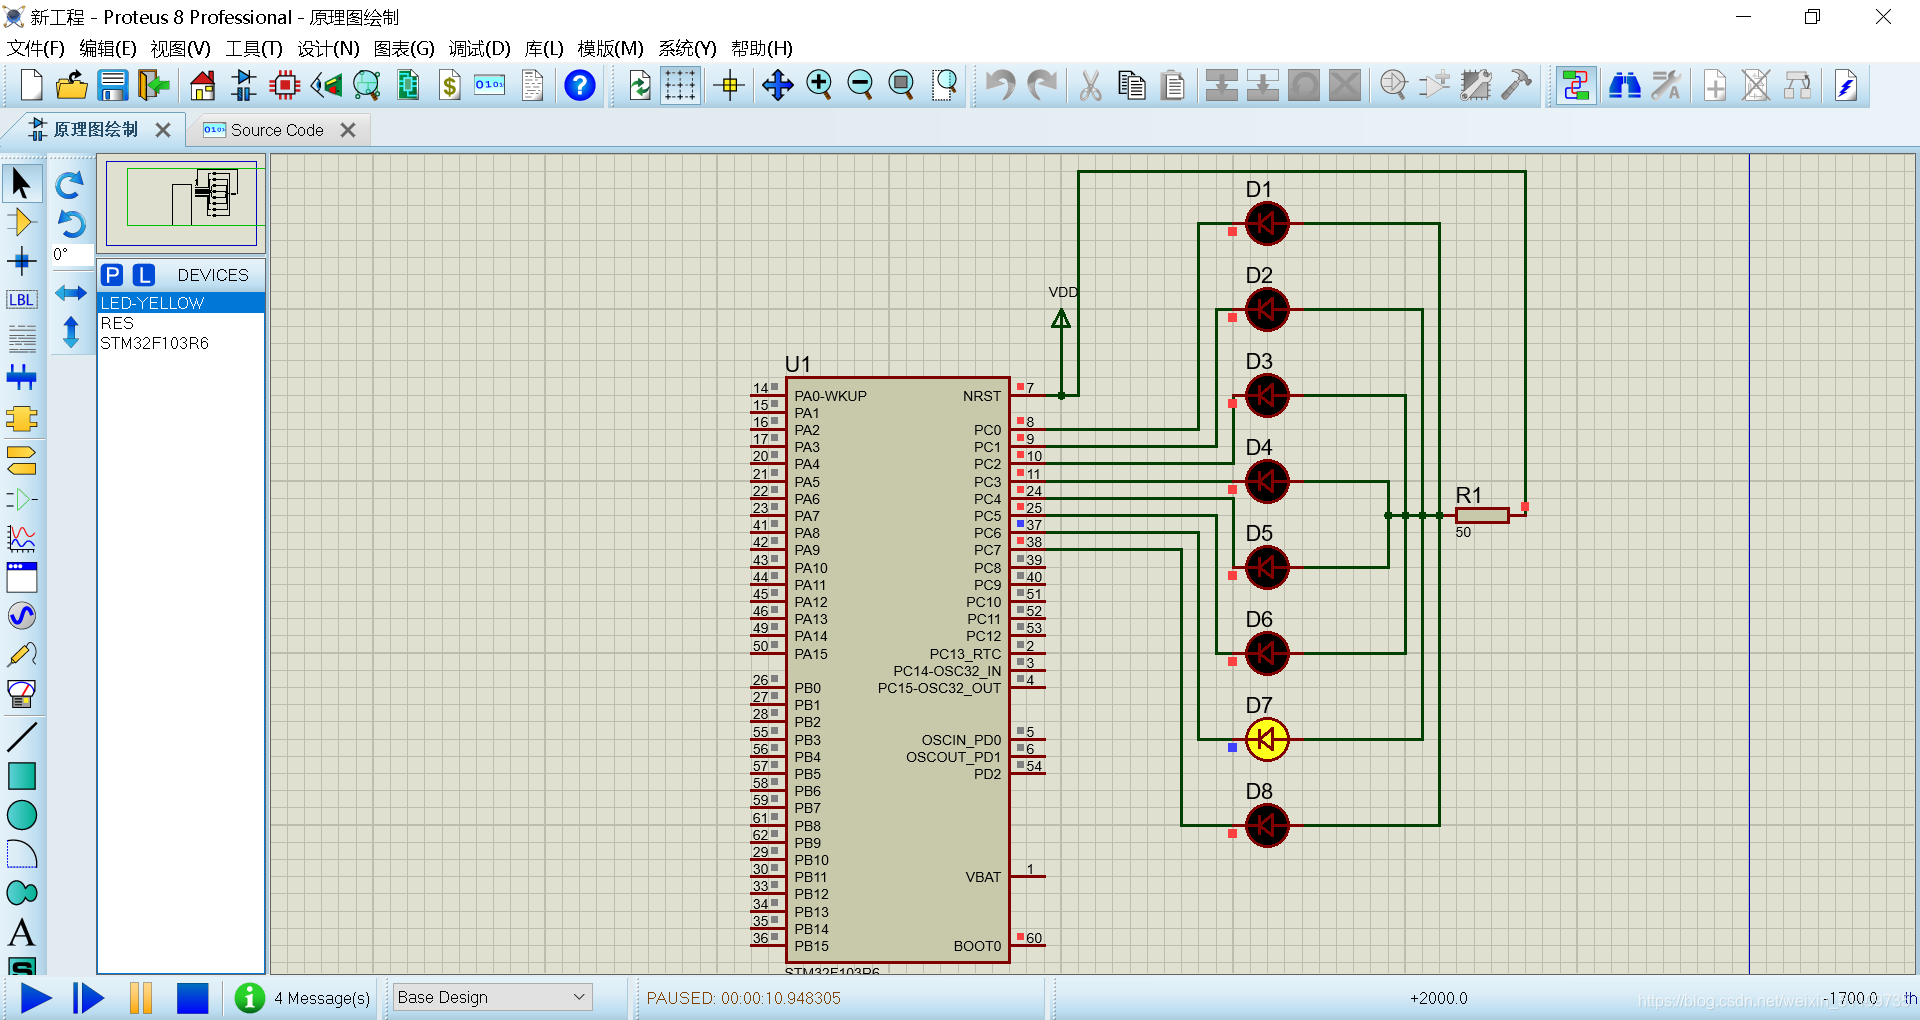This screenshot has width=1920, height=1020.
Task: Click the R1 resistor component
Action: tap(1482, 515)
